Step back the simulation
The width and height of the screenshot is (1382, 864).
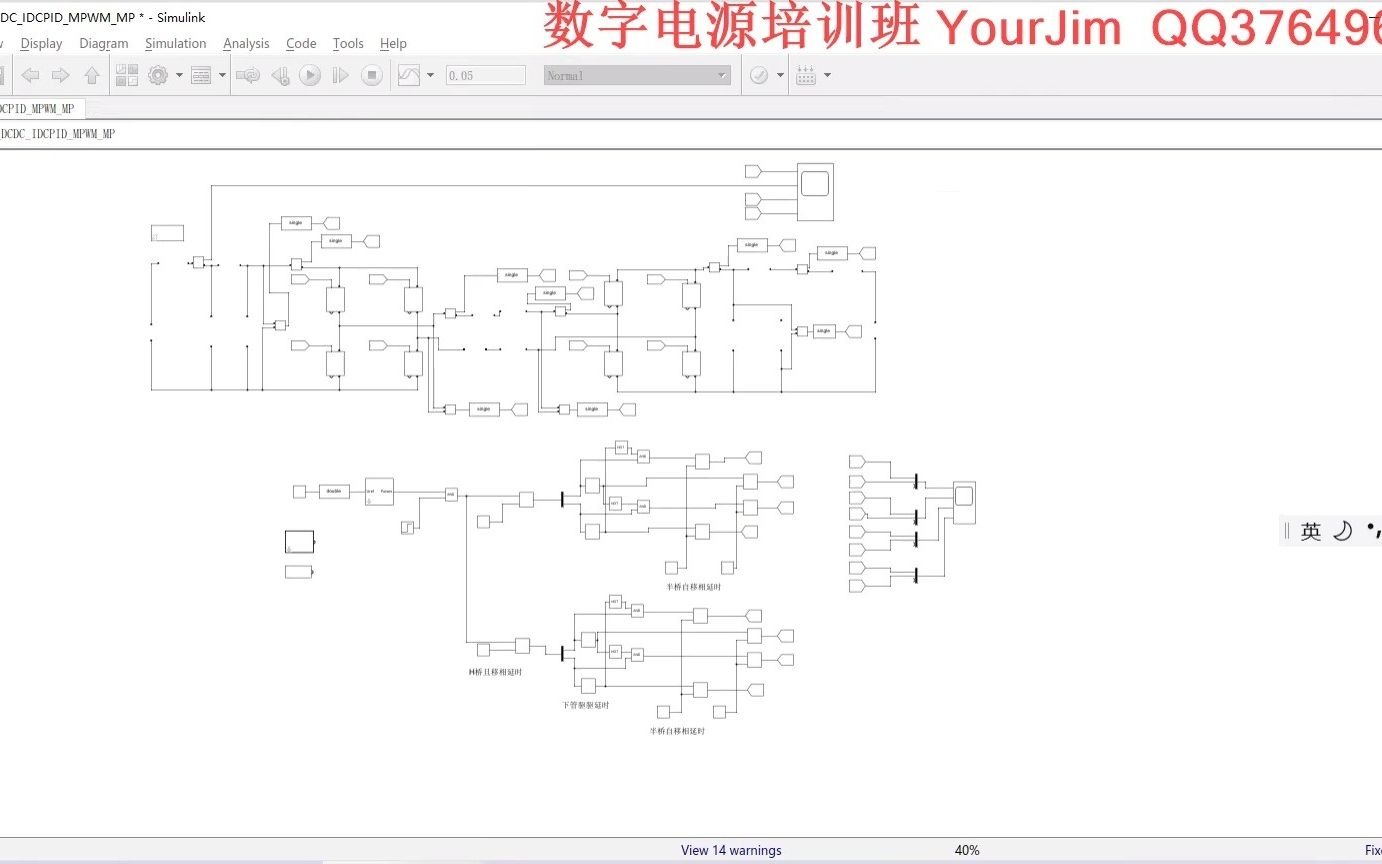(281, 74)
